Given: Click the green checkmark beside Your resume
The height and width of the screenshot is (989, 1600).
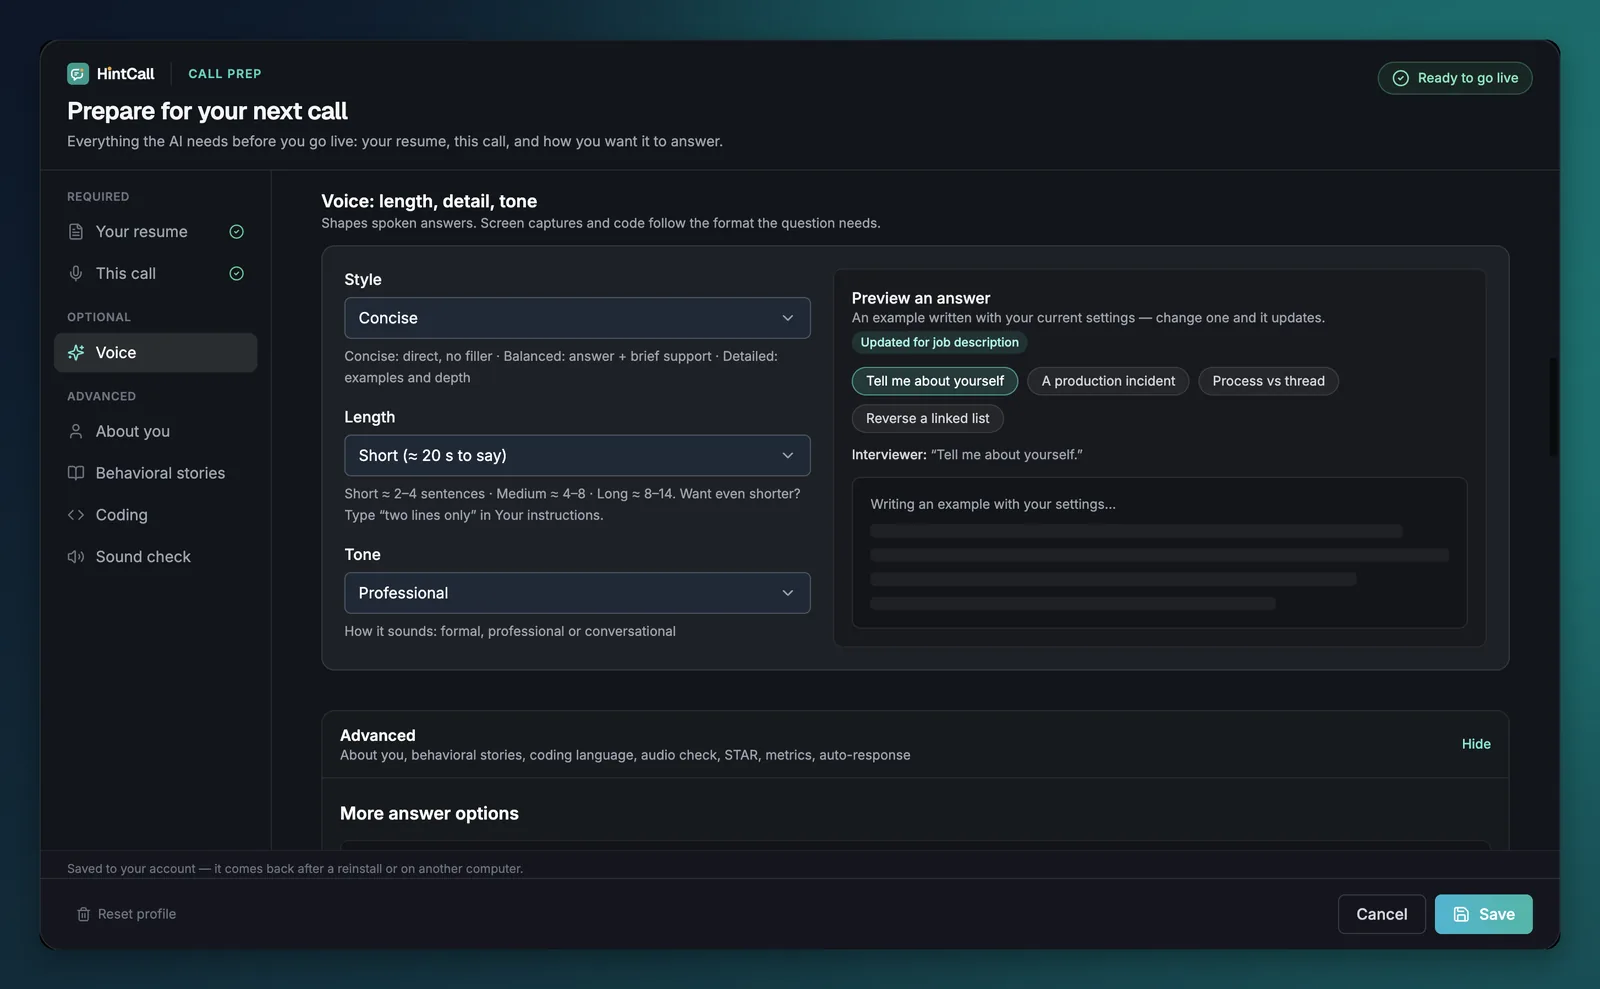Looking at the screenshot, I should (x=237, y=232).
